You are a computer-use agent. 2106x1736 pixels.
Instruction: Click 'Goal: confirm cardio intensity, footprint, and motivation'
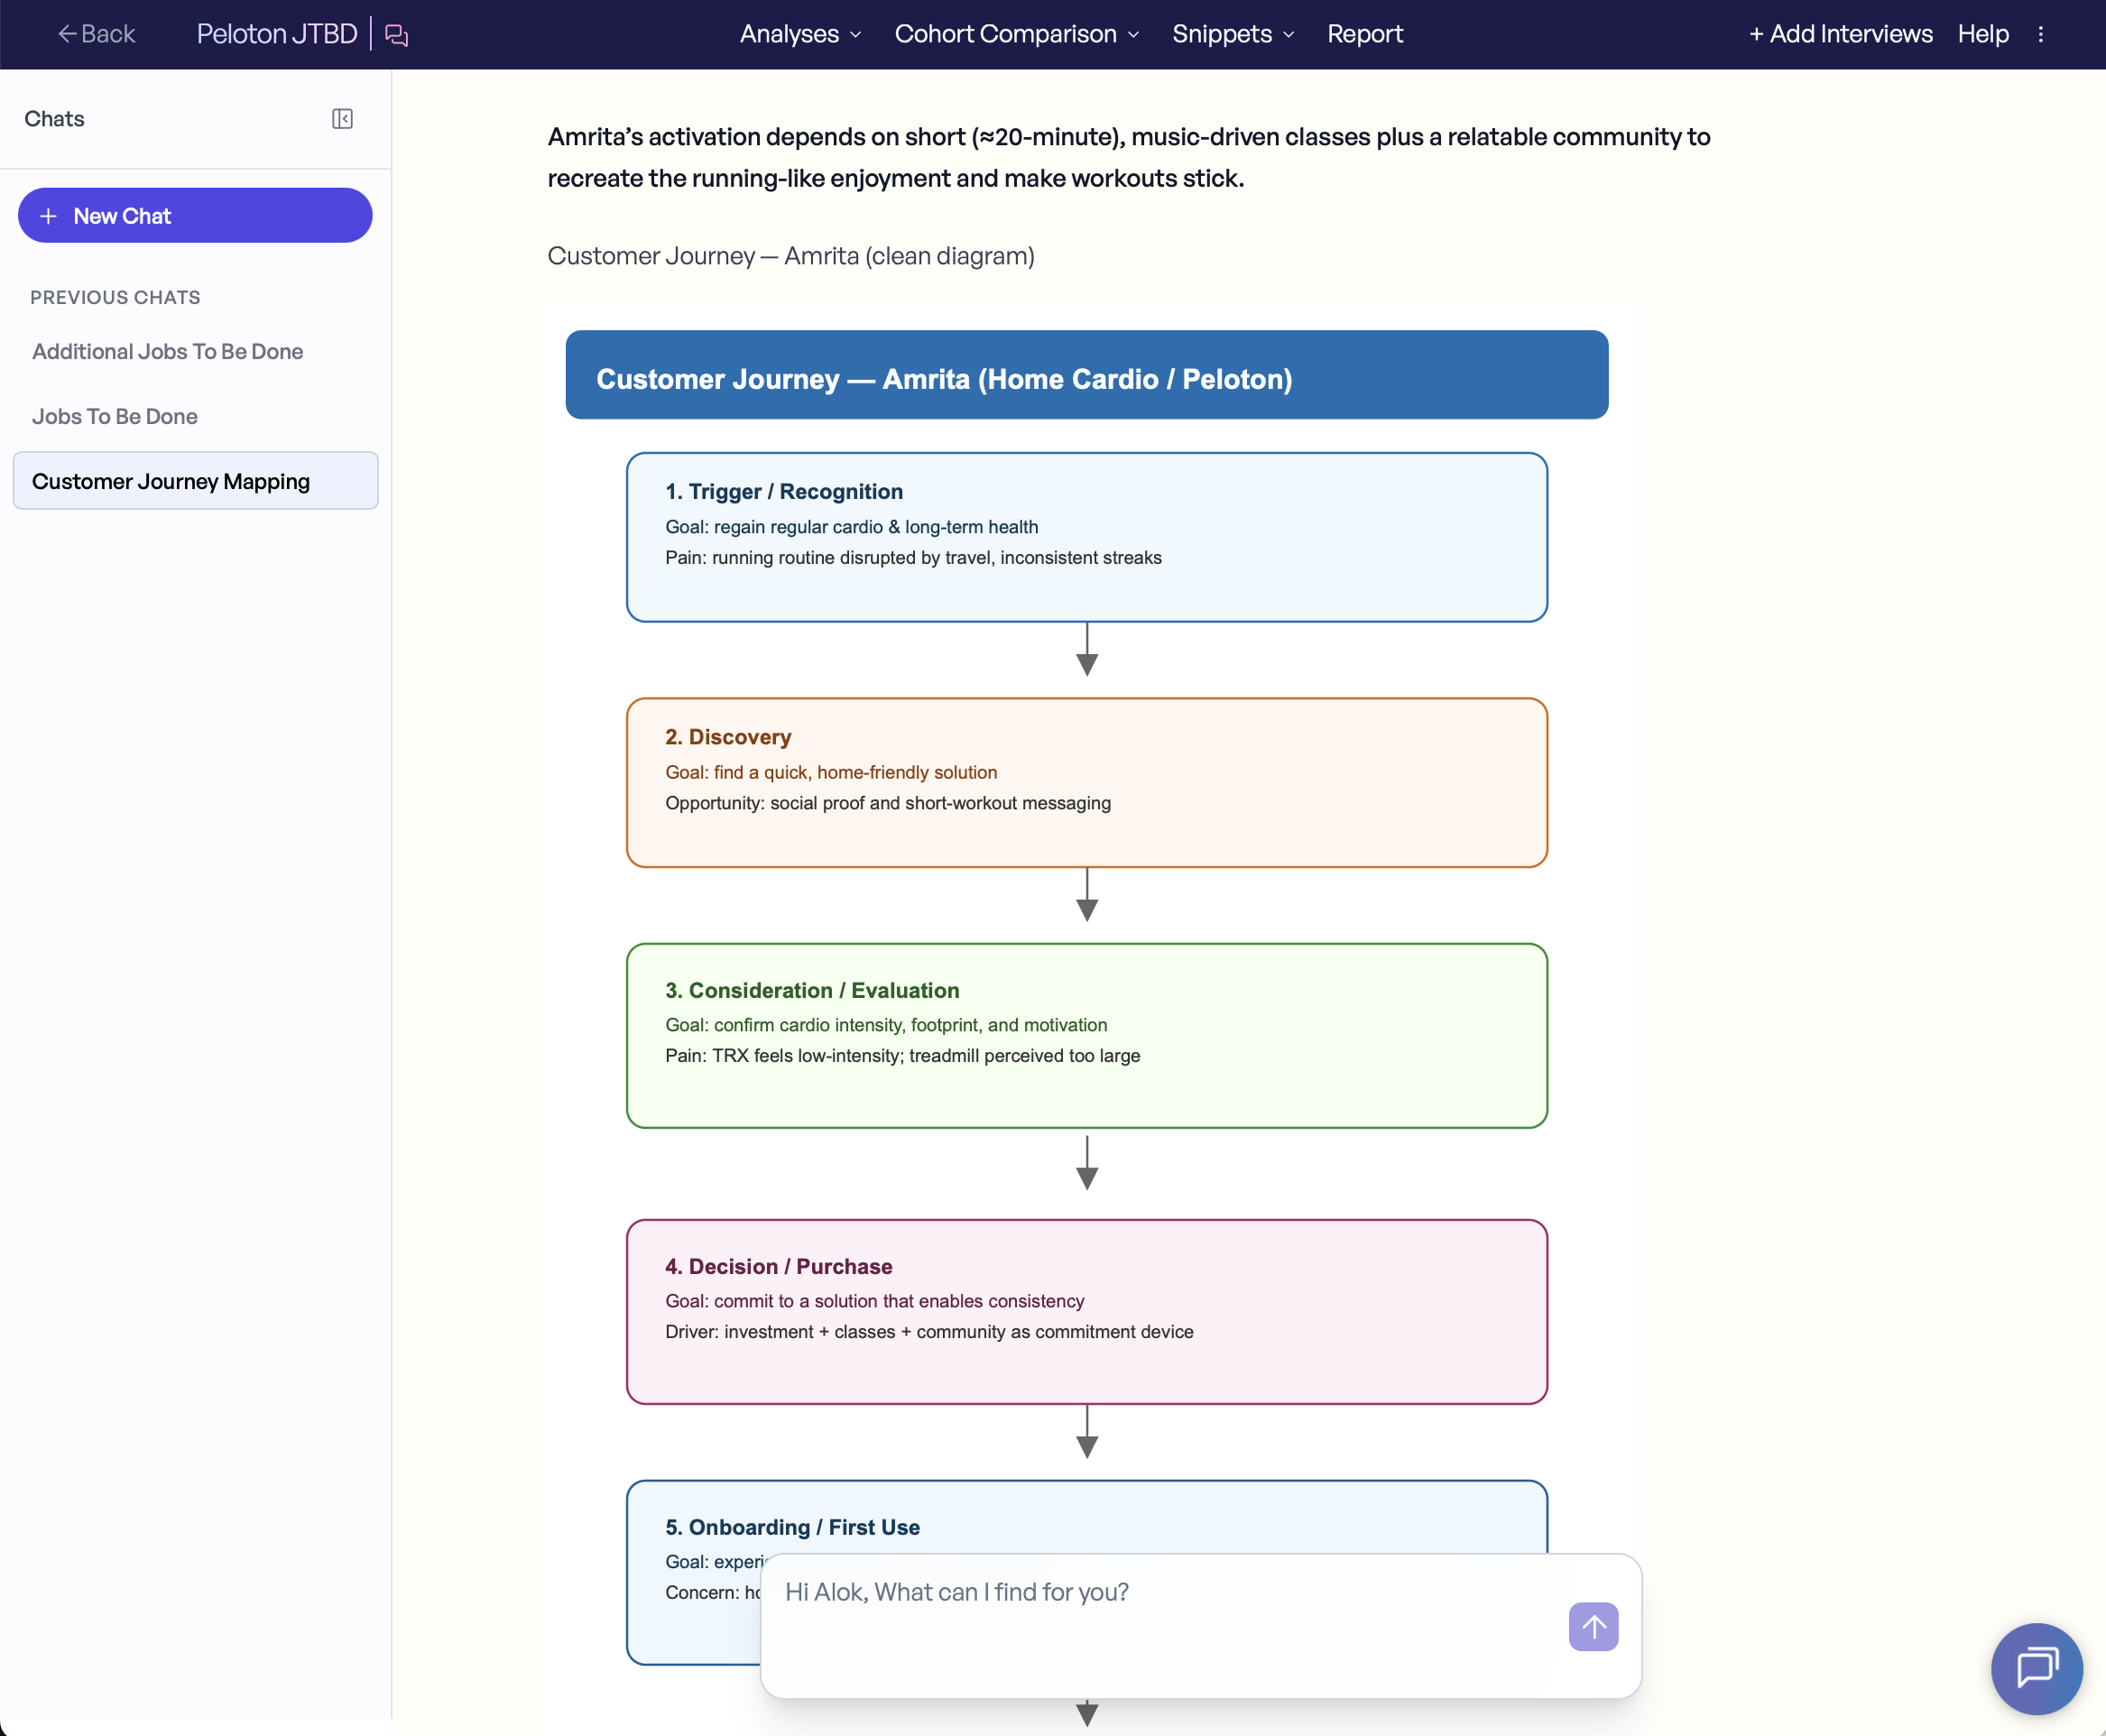(886, 1025)
